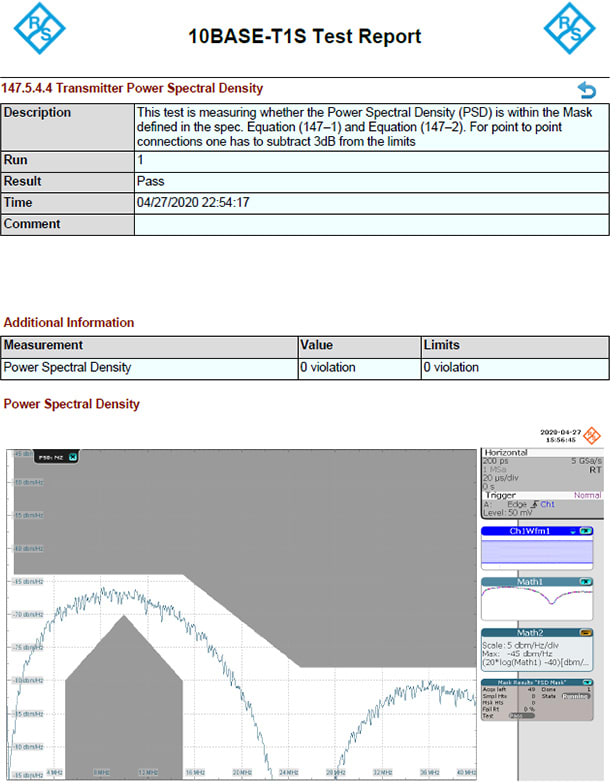This screenshot has height=784, width=616.
Task: Open the Trigger settings label
Action: pos(500,495)
